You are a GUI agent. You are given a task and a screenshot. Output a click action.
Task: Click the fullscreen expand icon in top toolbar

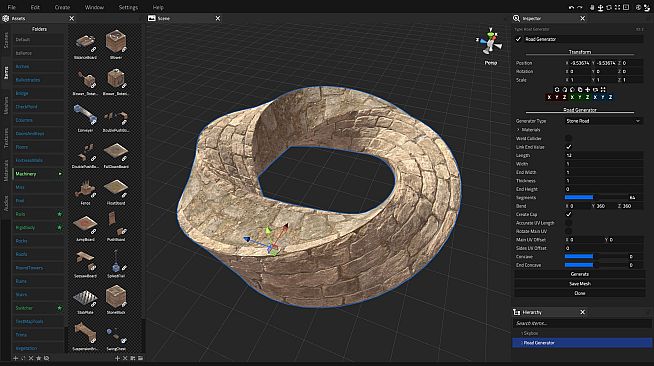[617, 8]
